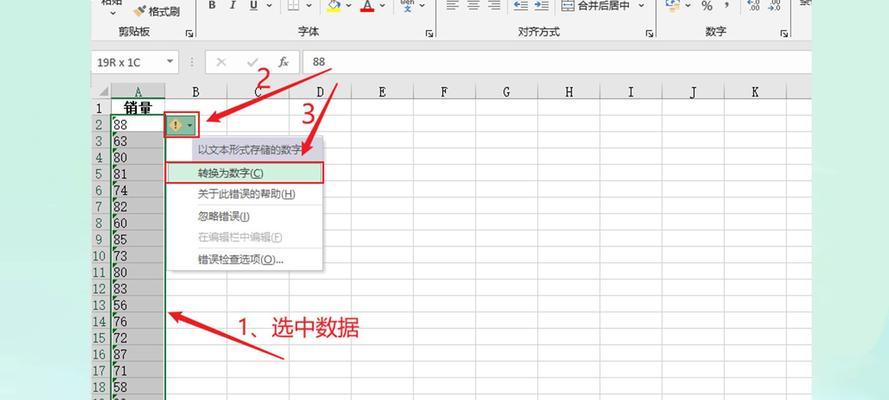
Task: Toggle italic formatting
Action: tap(232, 6)
